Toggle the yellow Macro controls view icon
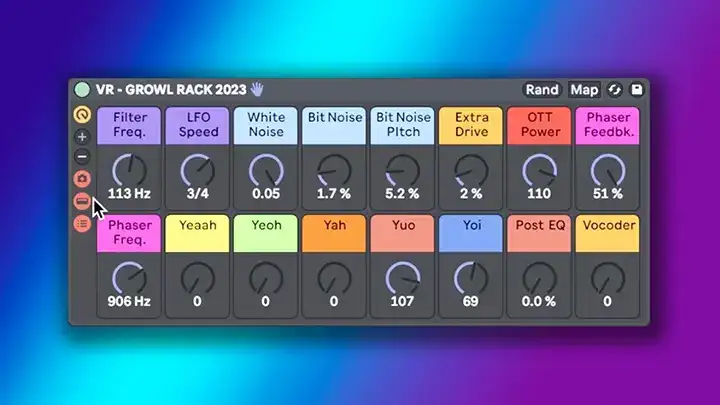 click(82, 114)
